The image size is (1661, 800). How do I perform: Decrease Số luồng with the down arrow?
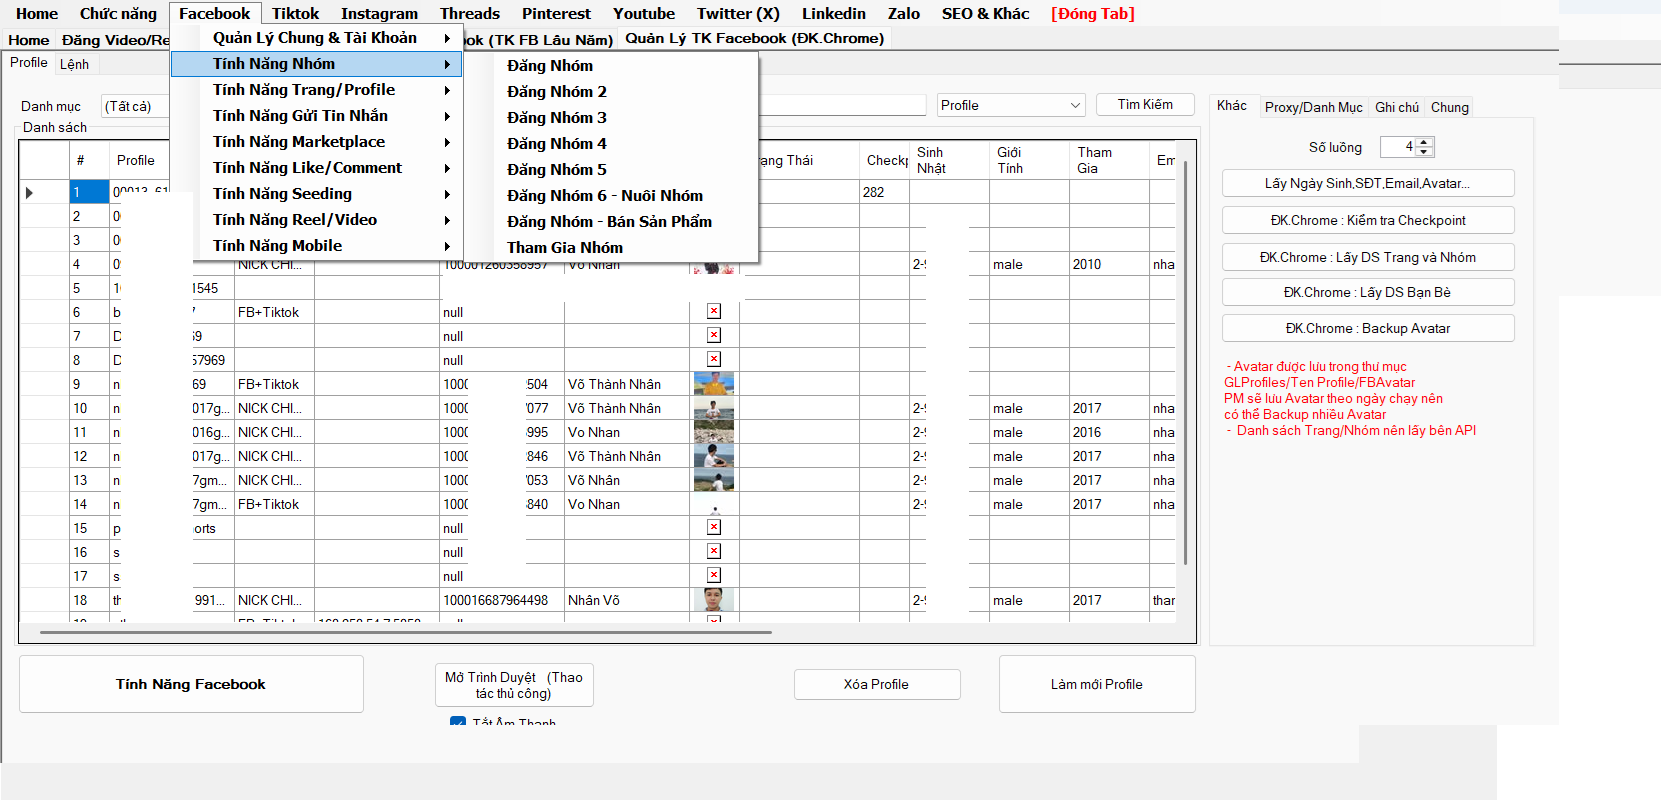point(1424,152)
